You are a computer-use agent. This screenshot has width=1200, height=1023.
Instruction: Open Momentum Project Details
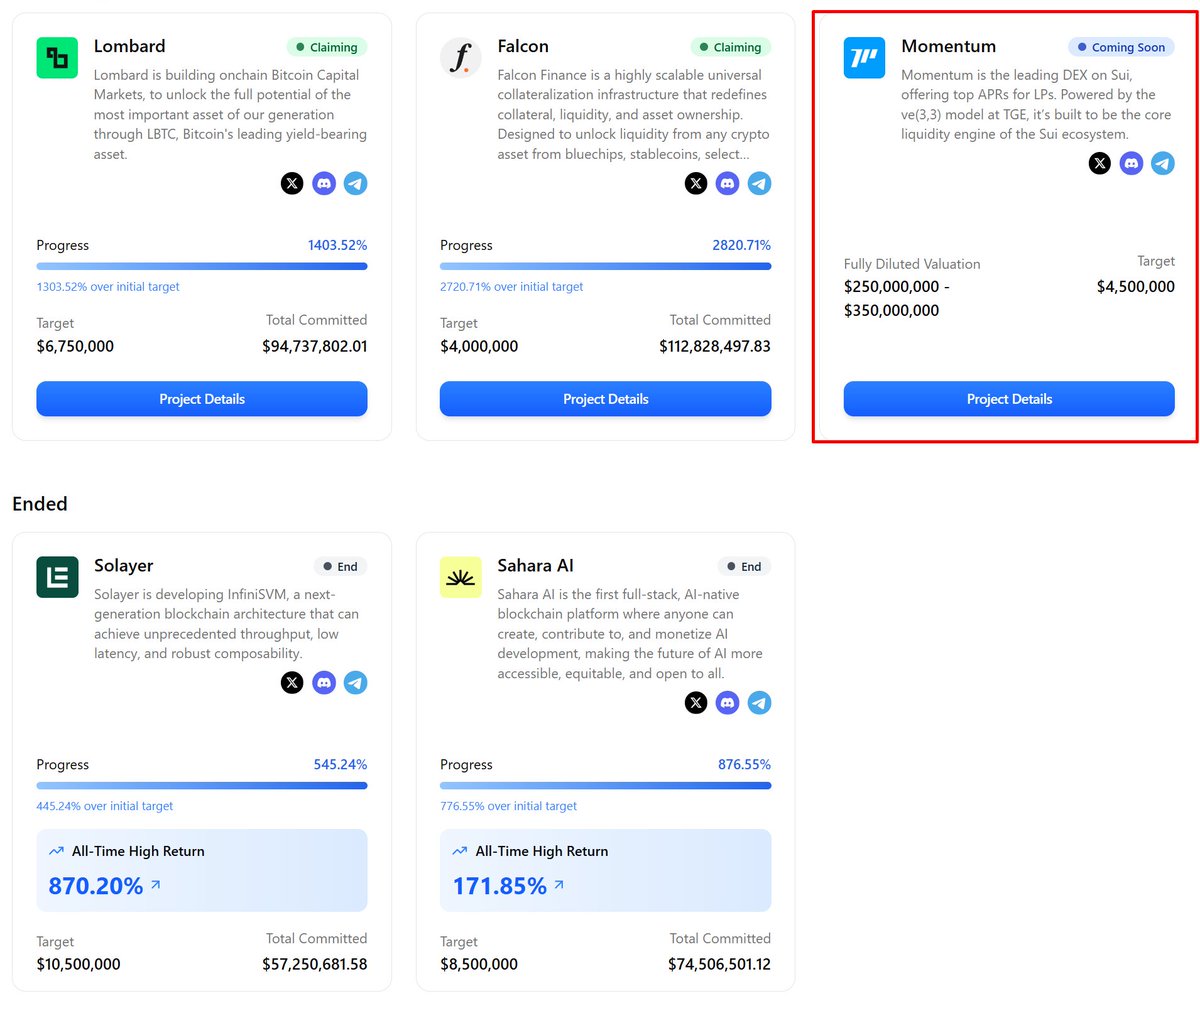(x=1009, y=399)
